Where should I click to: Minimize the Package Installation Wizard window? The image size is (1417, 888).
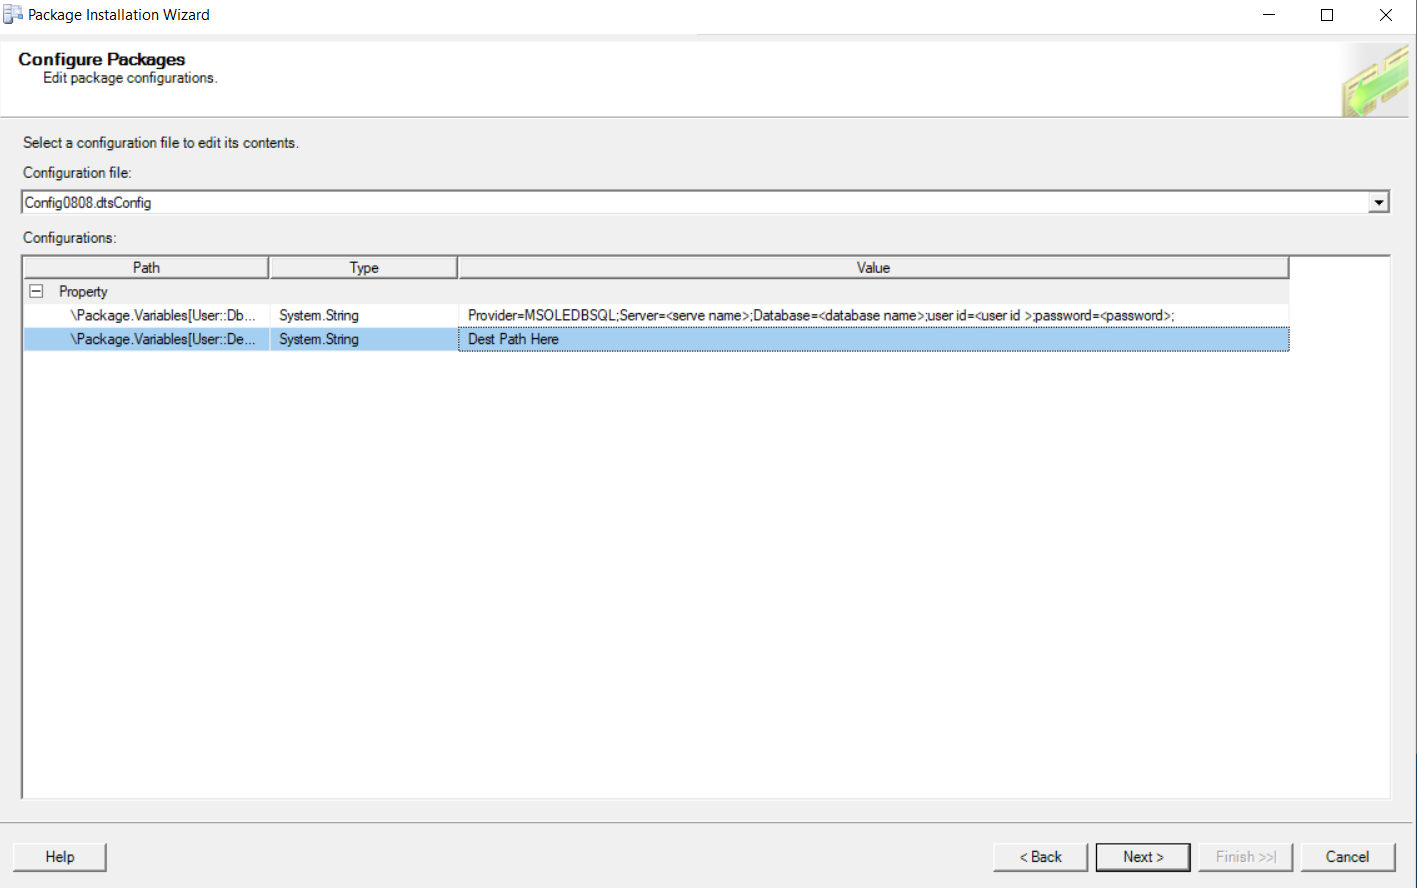point(1268,14)
